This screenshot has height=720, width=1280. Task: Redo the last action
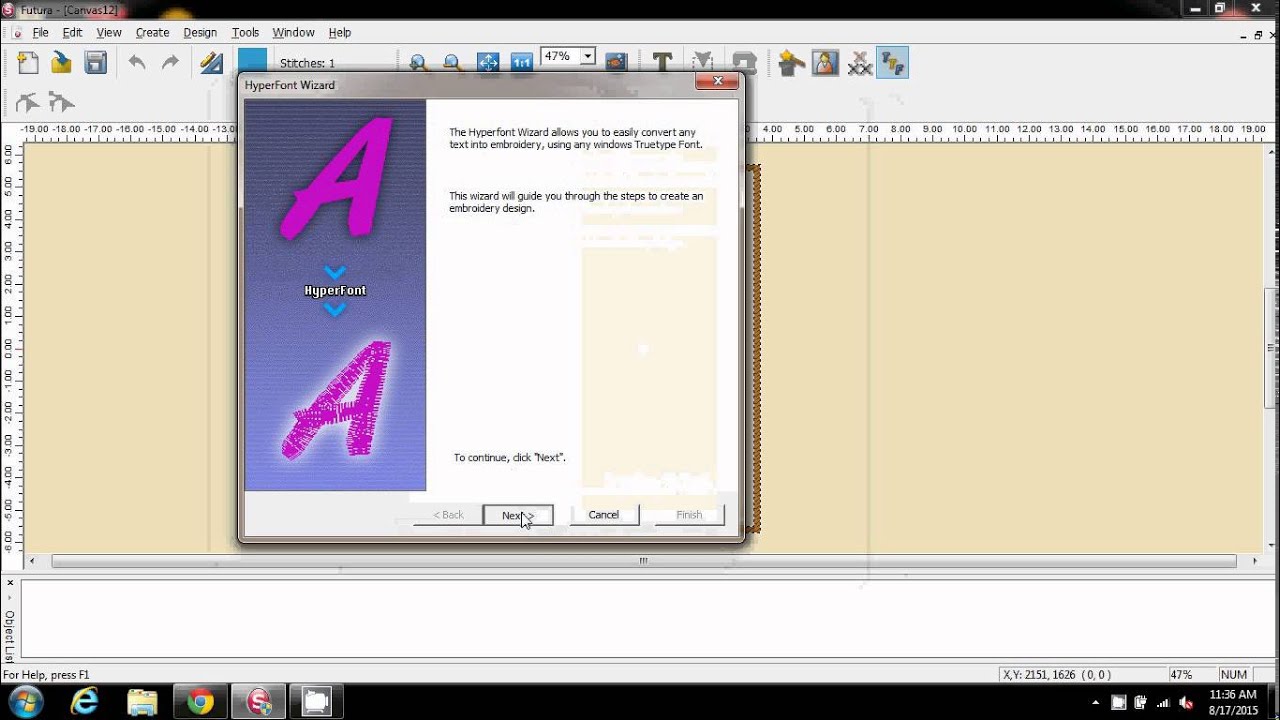pyautogui.click(x=170, y=63)
